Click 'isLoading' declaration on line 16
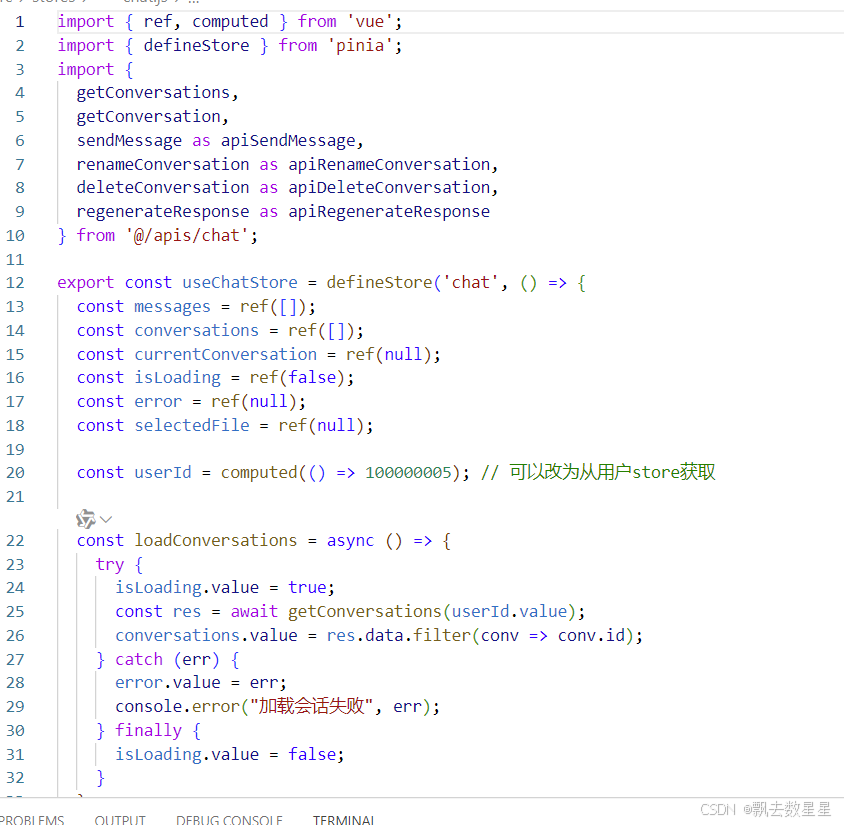The height and width of the screenshot is (825, 844). [x=178, y=378]
